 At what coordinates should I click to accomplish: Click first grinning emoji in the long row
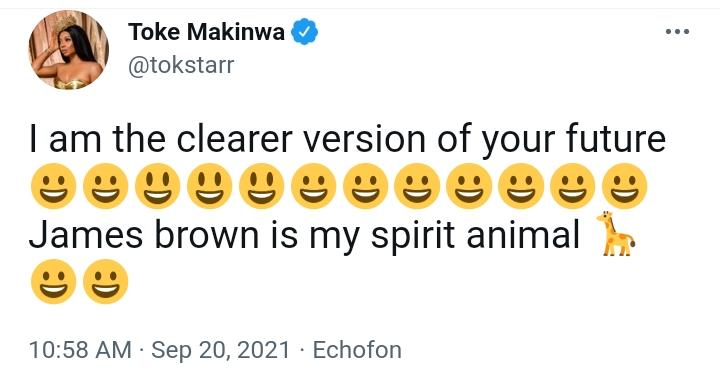53,186
